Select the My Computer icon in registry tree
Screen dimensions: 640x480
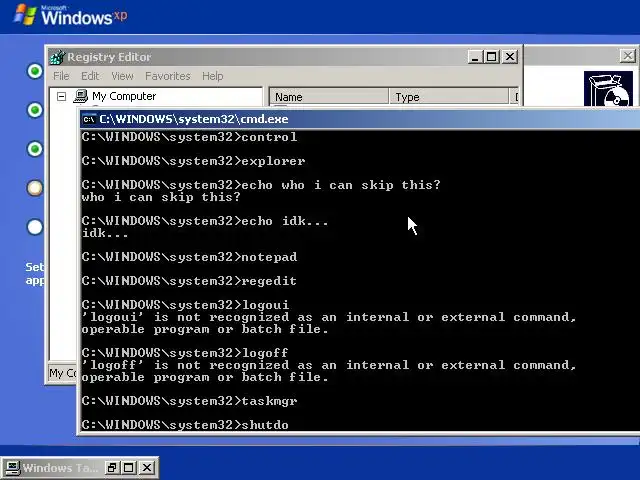[80, 96]
